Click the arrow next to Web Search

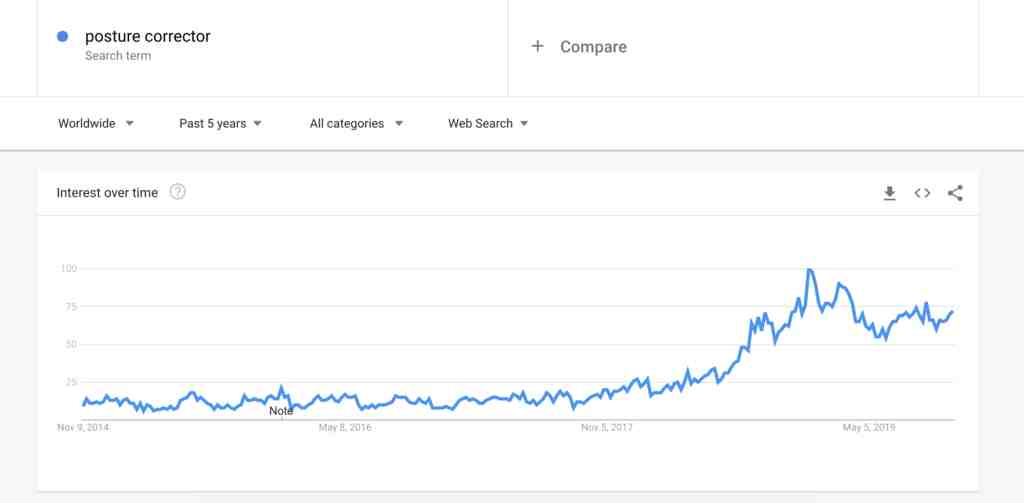pyautogui.click(x=524, y=123)
